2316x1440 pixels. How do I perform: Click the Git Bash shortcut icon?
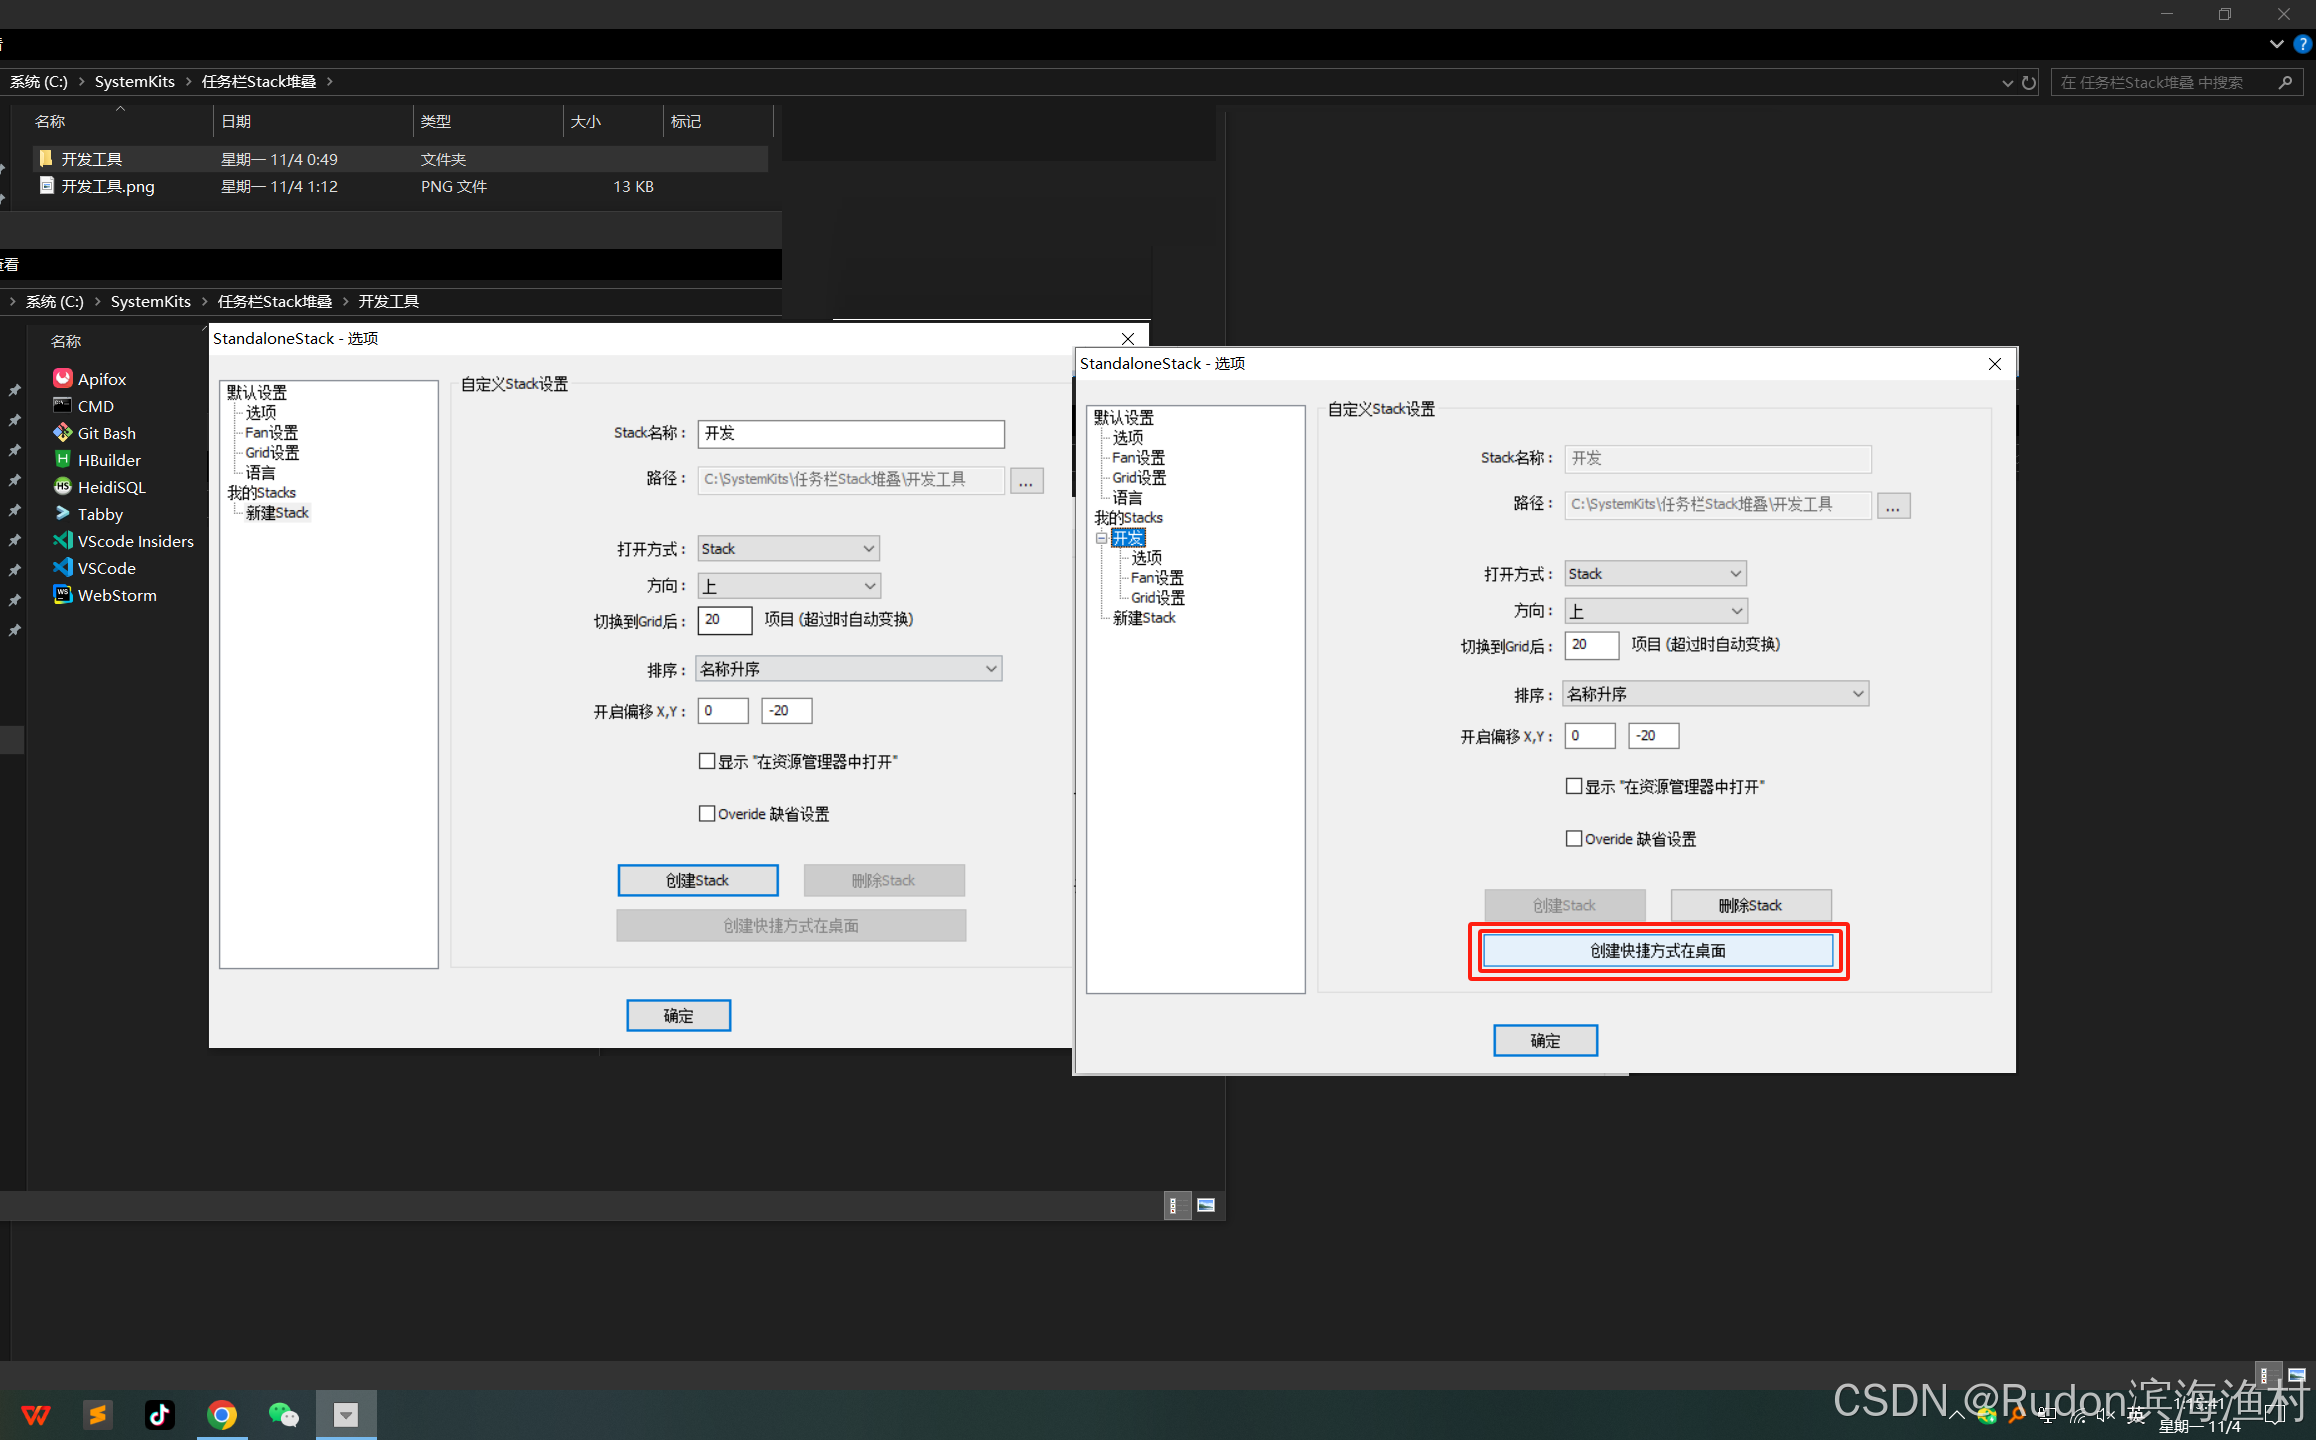pyautogui.click(x=63, y=432)
